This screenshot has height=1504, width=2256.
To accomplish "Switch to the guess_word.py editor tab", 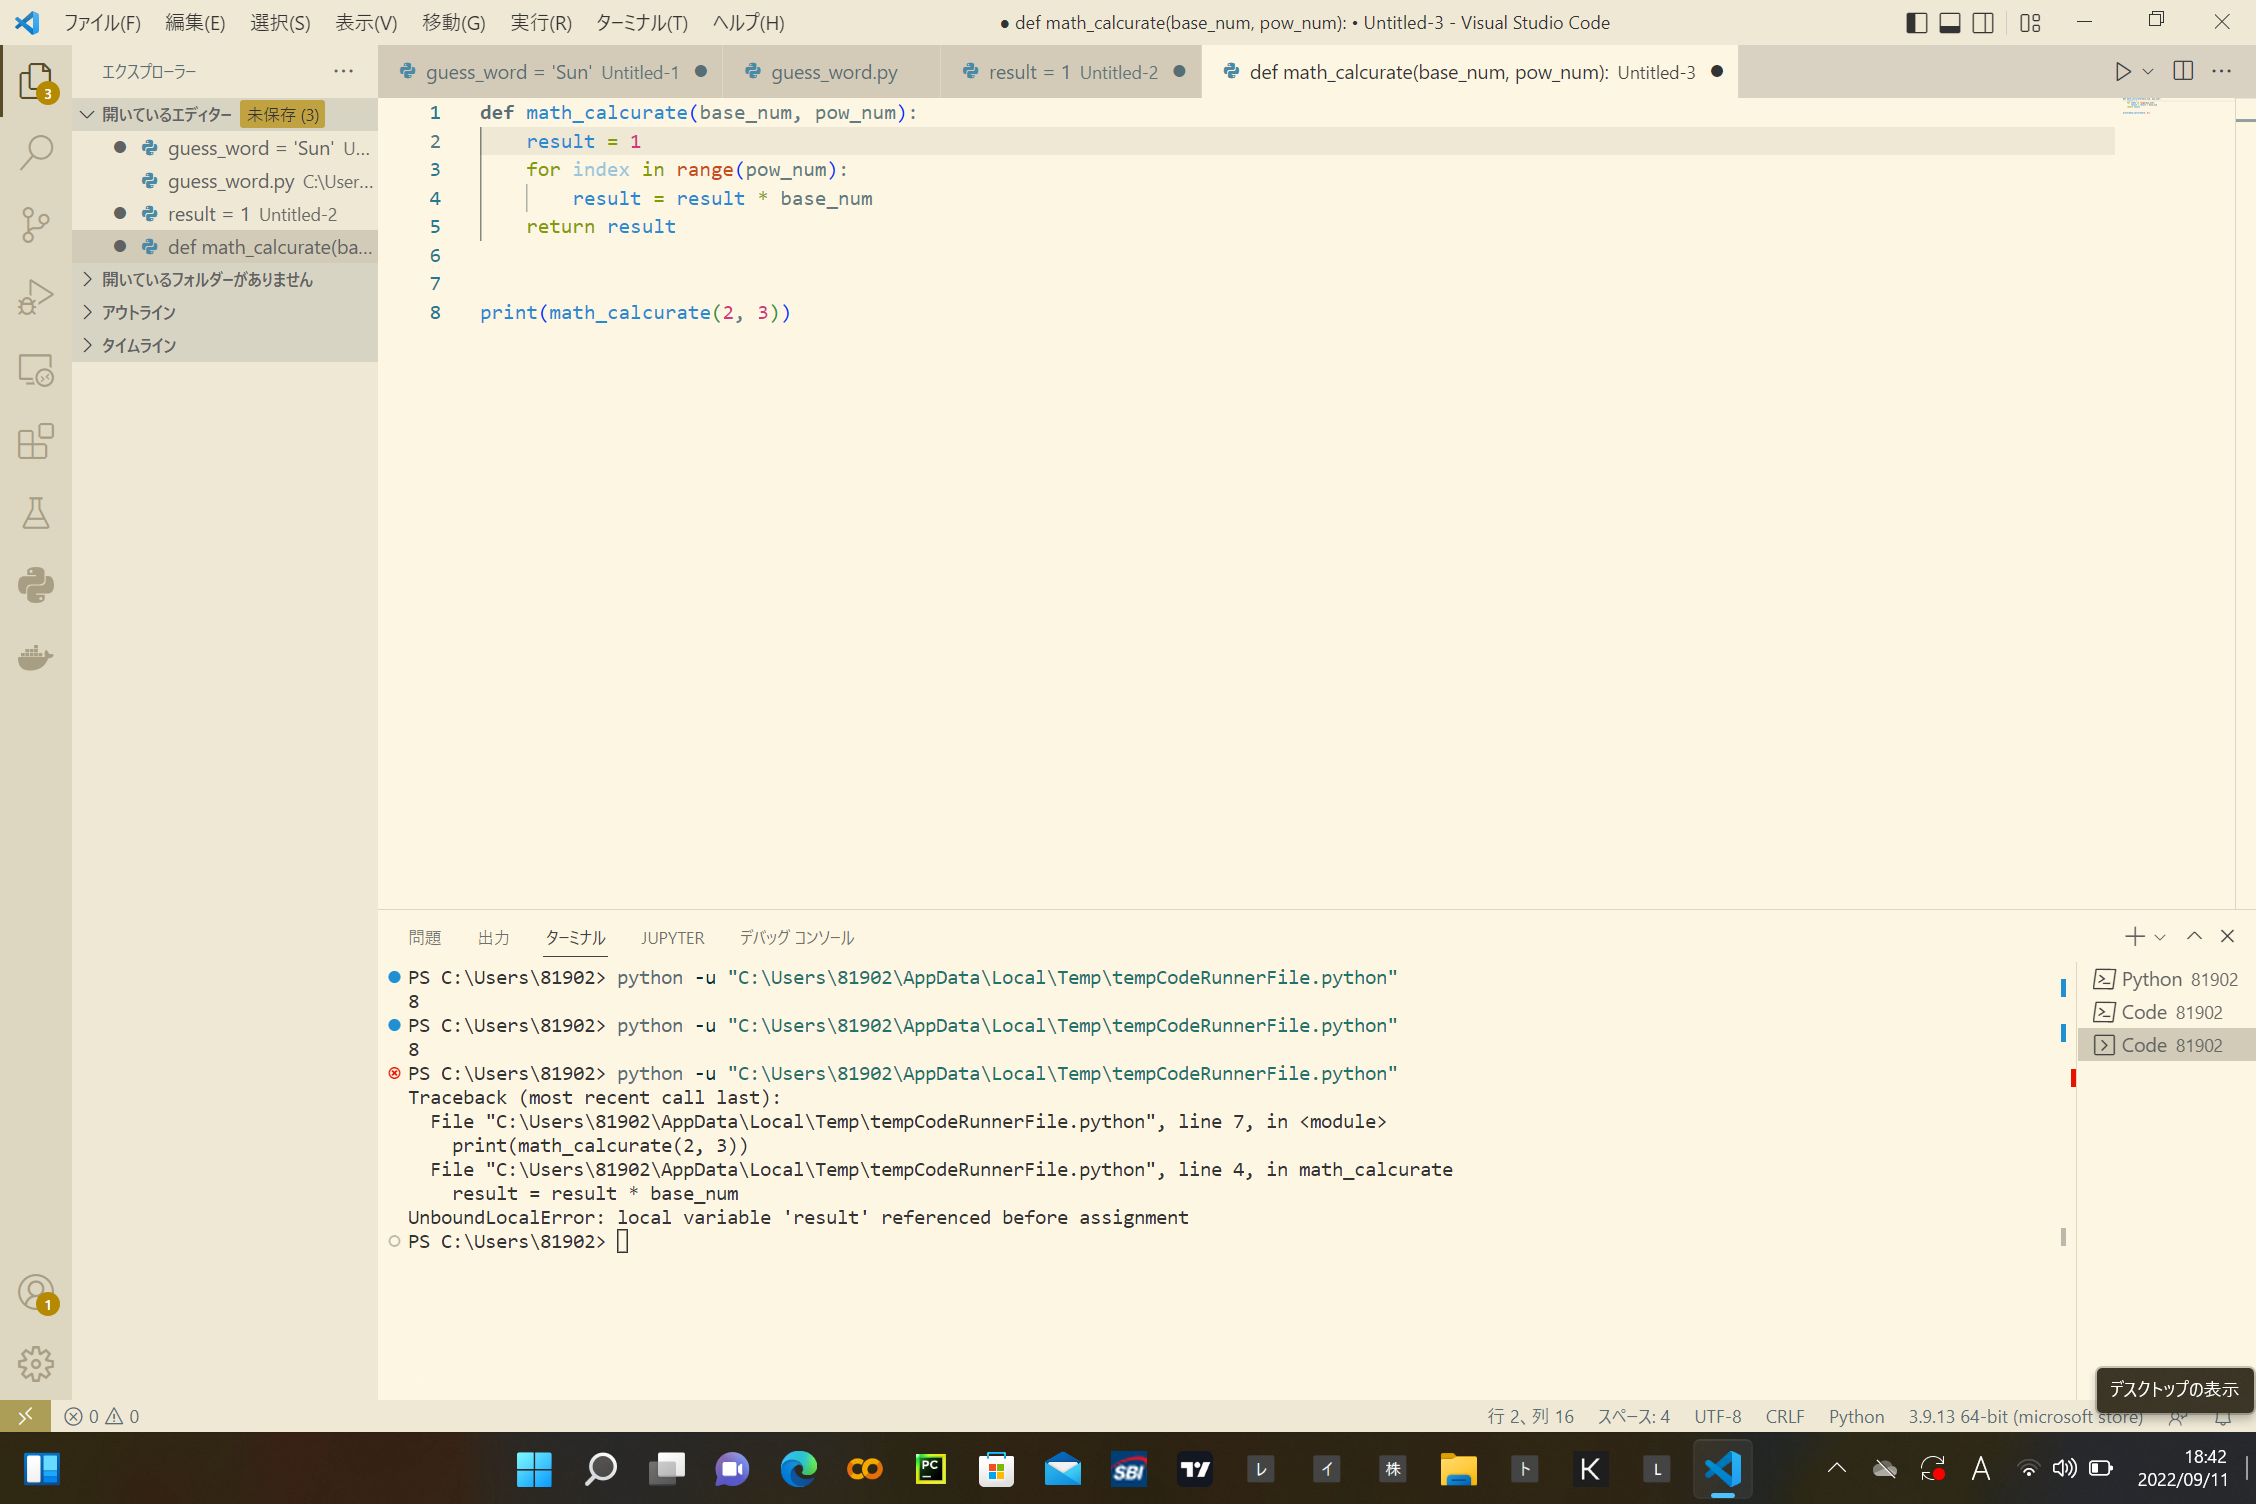I will point(833,72).
